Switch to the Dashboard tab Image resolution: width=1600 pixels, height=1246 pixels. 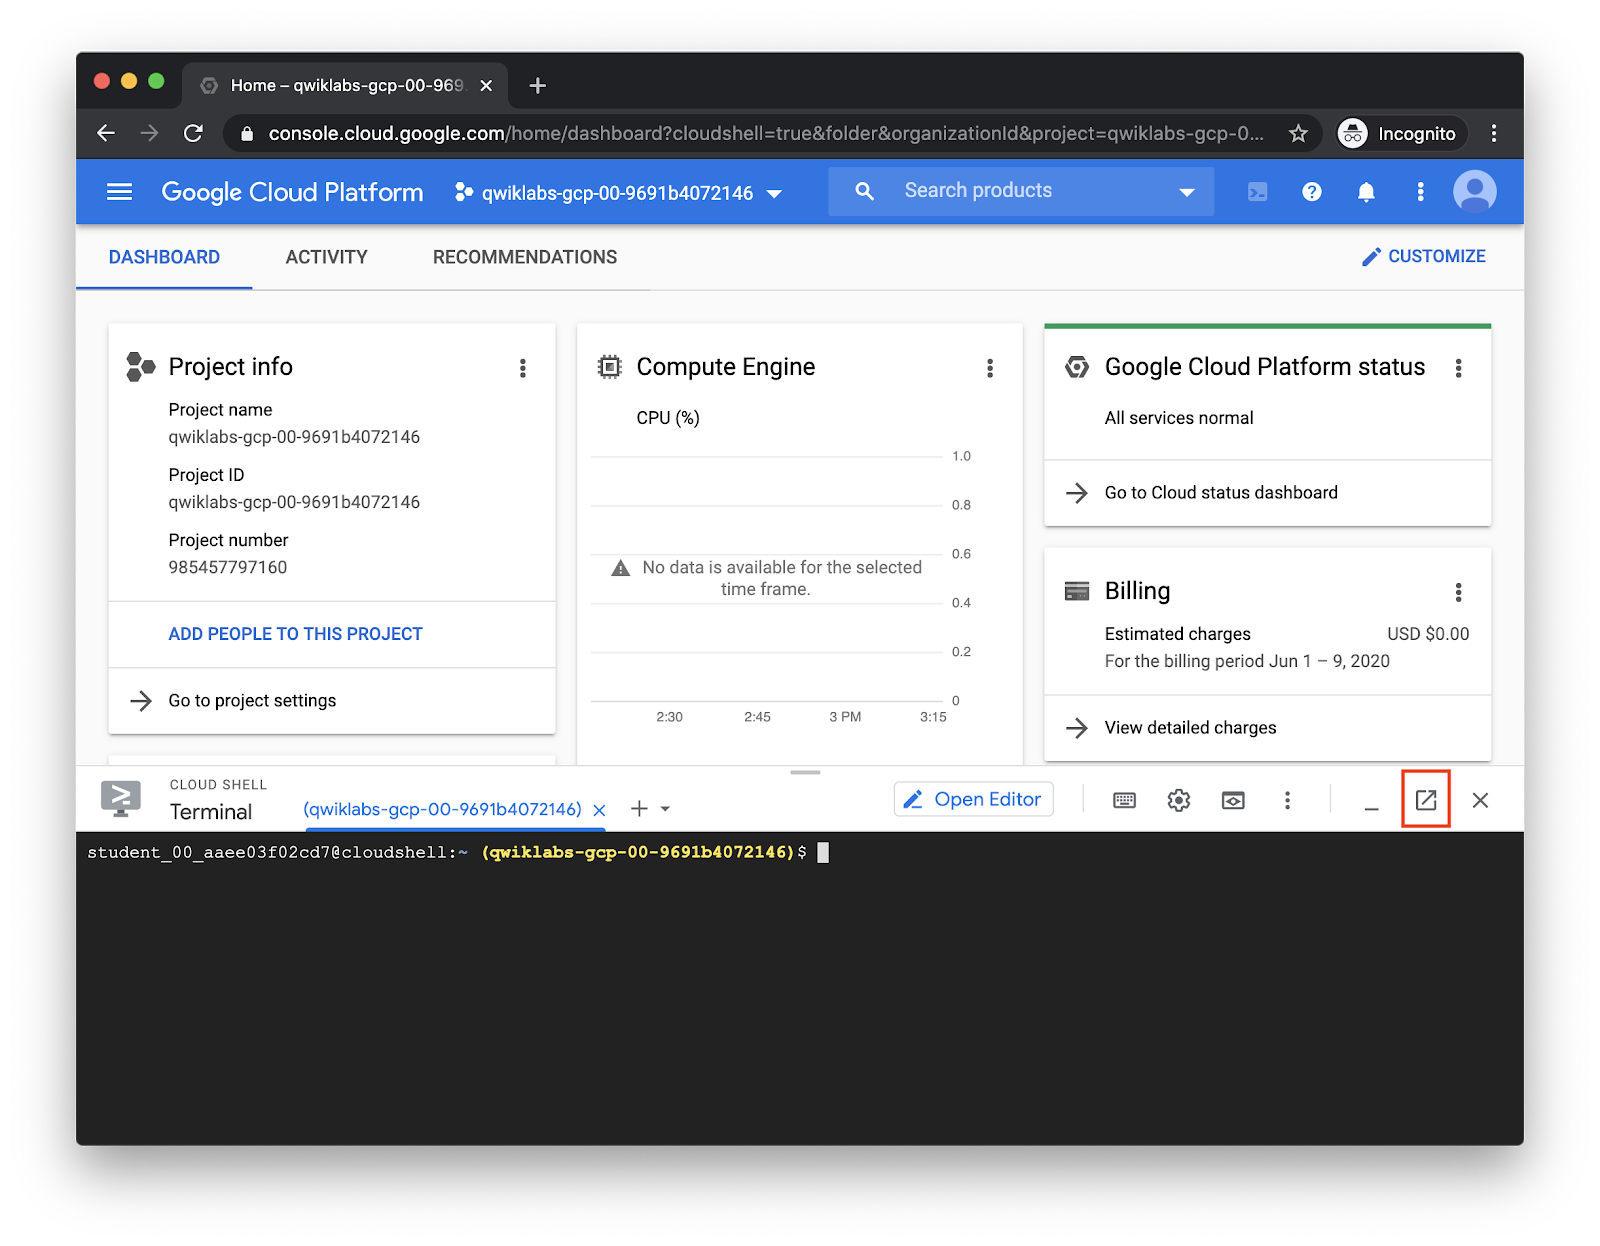coord(164,257)
